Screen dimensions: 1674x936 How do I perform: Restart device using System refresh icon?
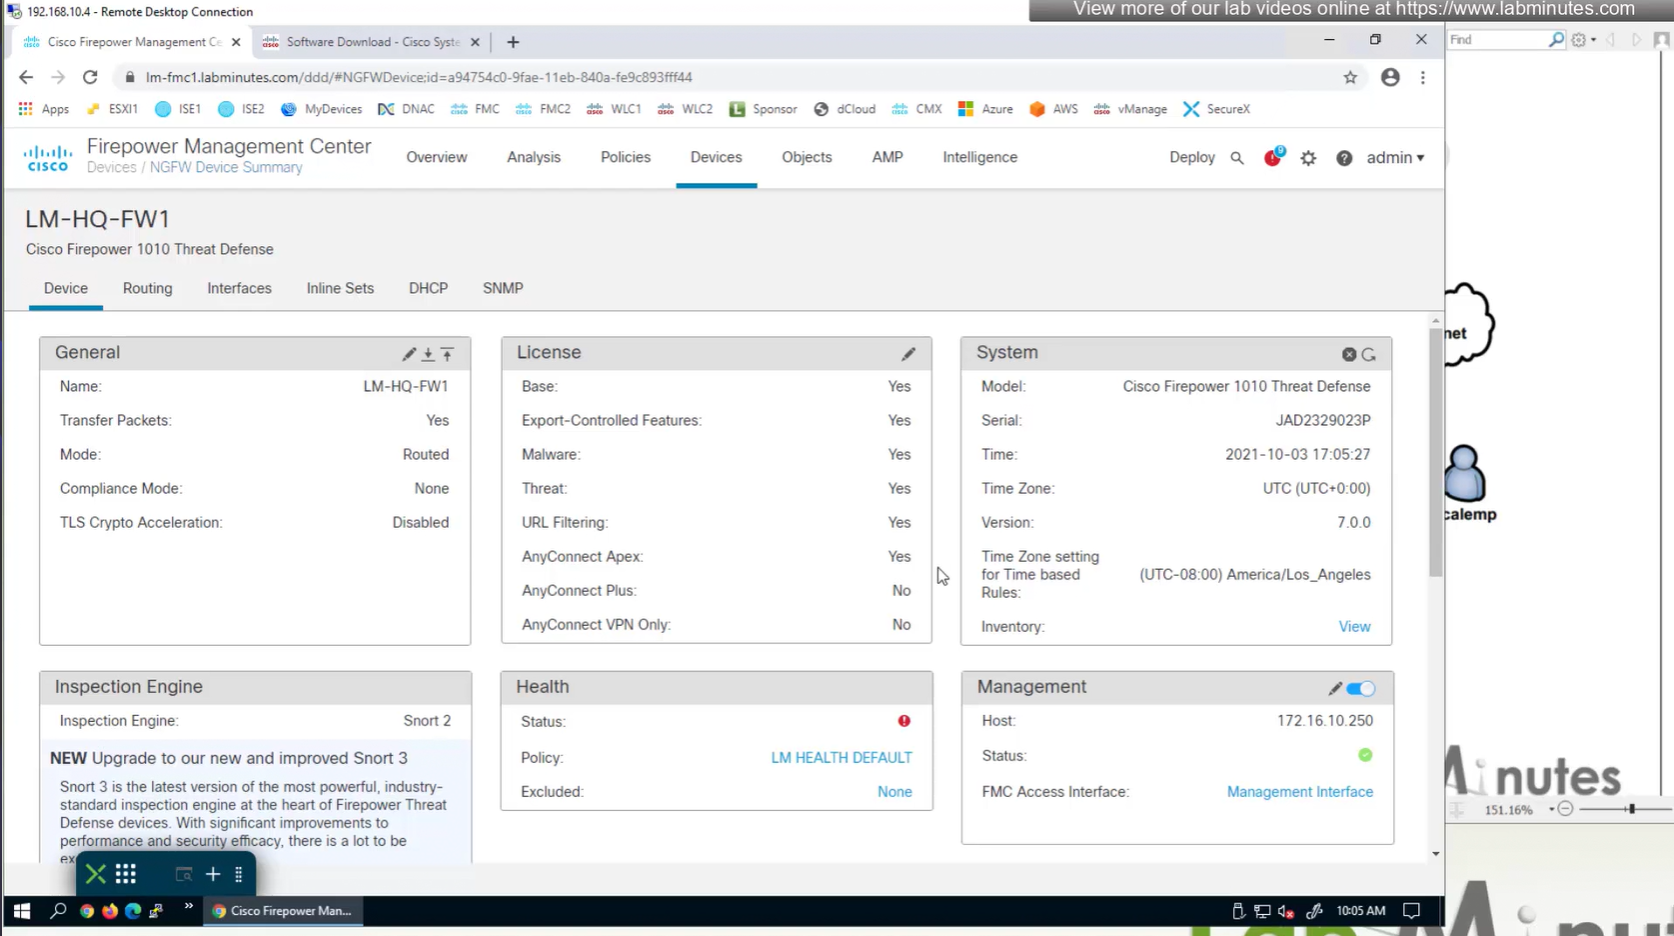(x=1369, y=355)
